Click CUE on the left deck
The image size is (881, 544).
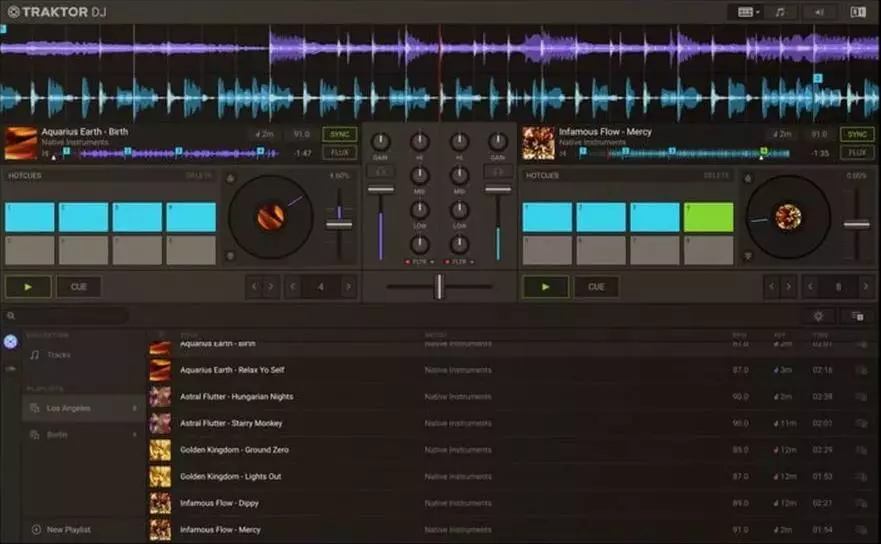[x=79, y=287]
